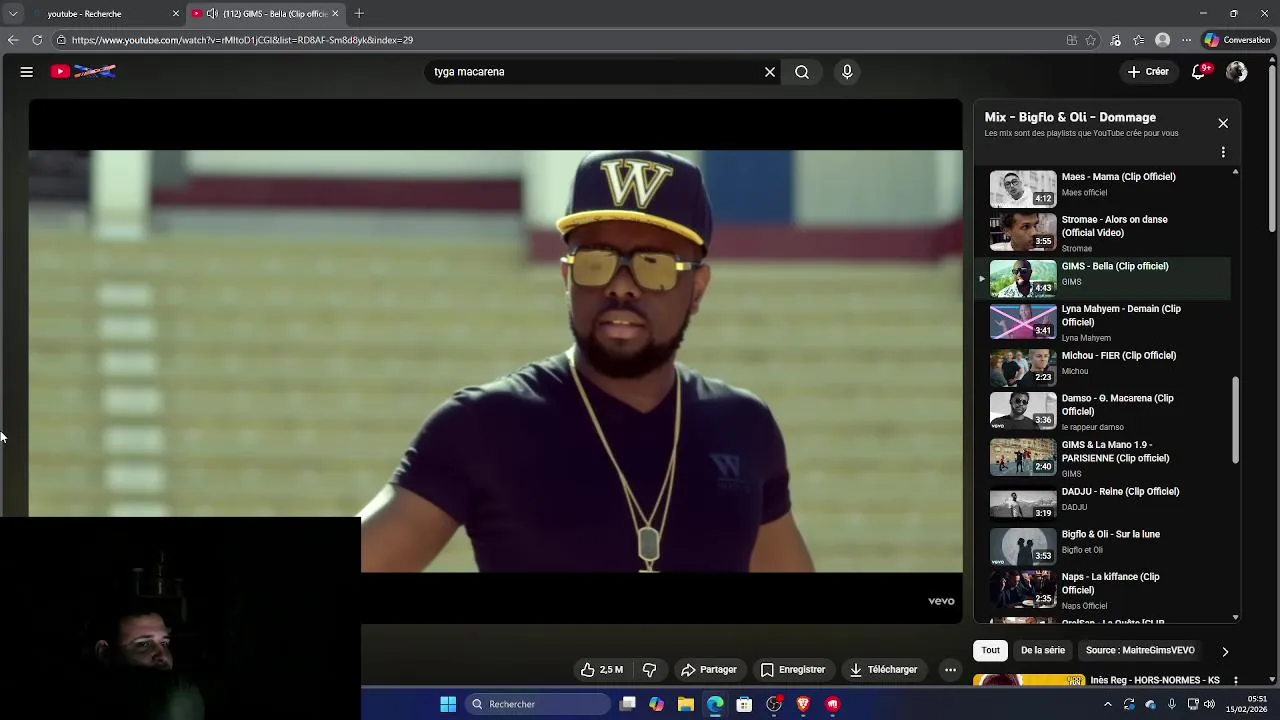Play GIMS & La Mano PARISIENNE
The width and height of the screenshot is (1280, 720).
tap(1105, 457)
